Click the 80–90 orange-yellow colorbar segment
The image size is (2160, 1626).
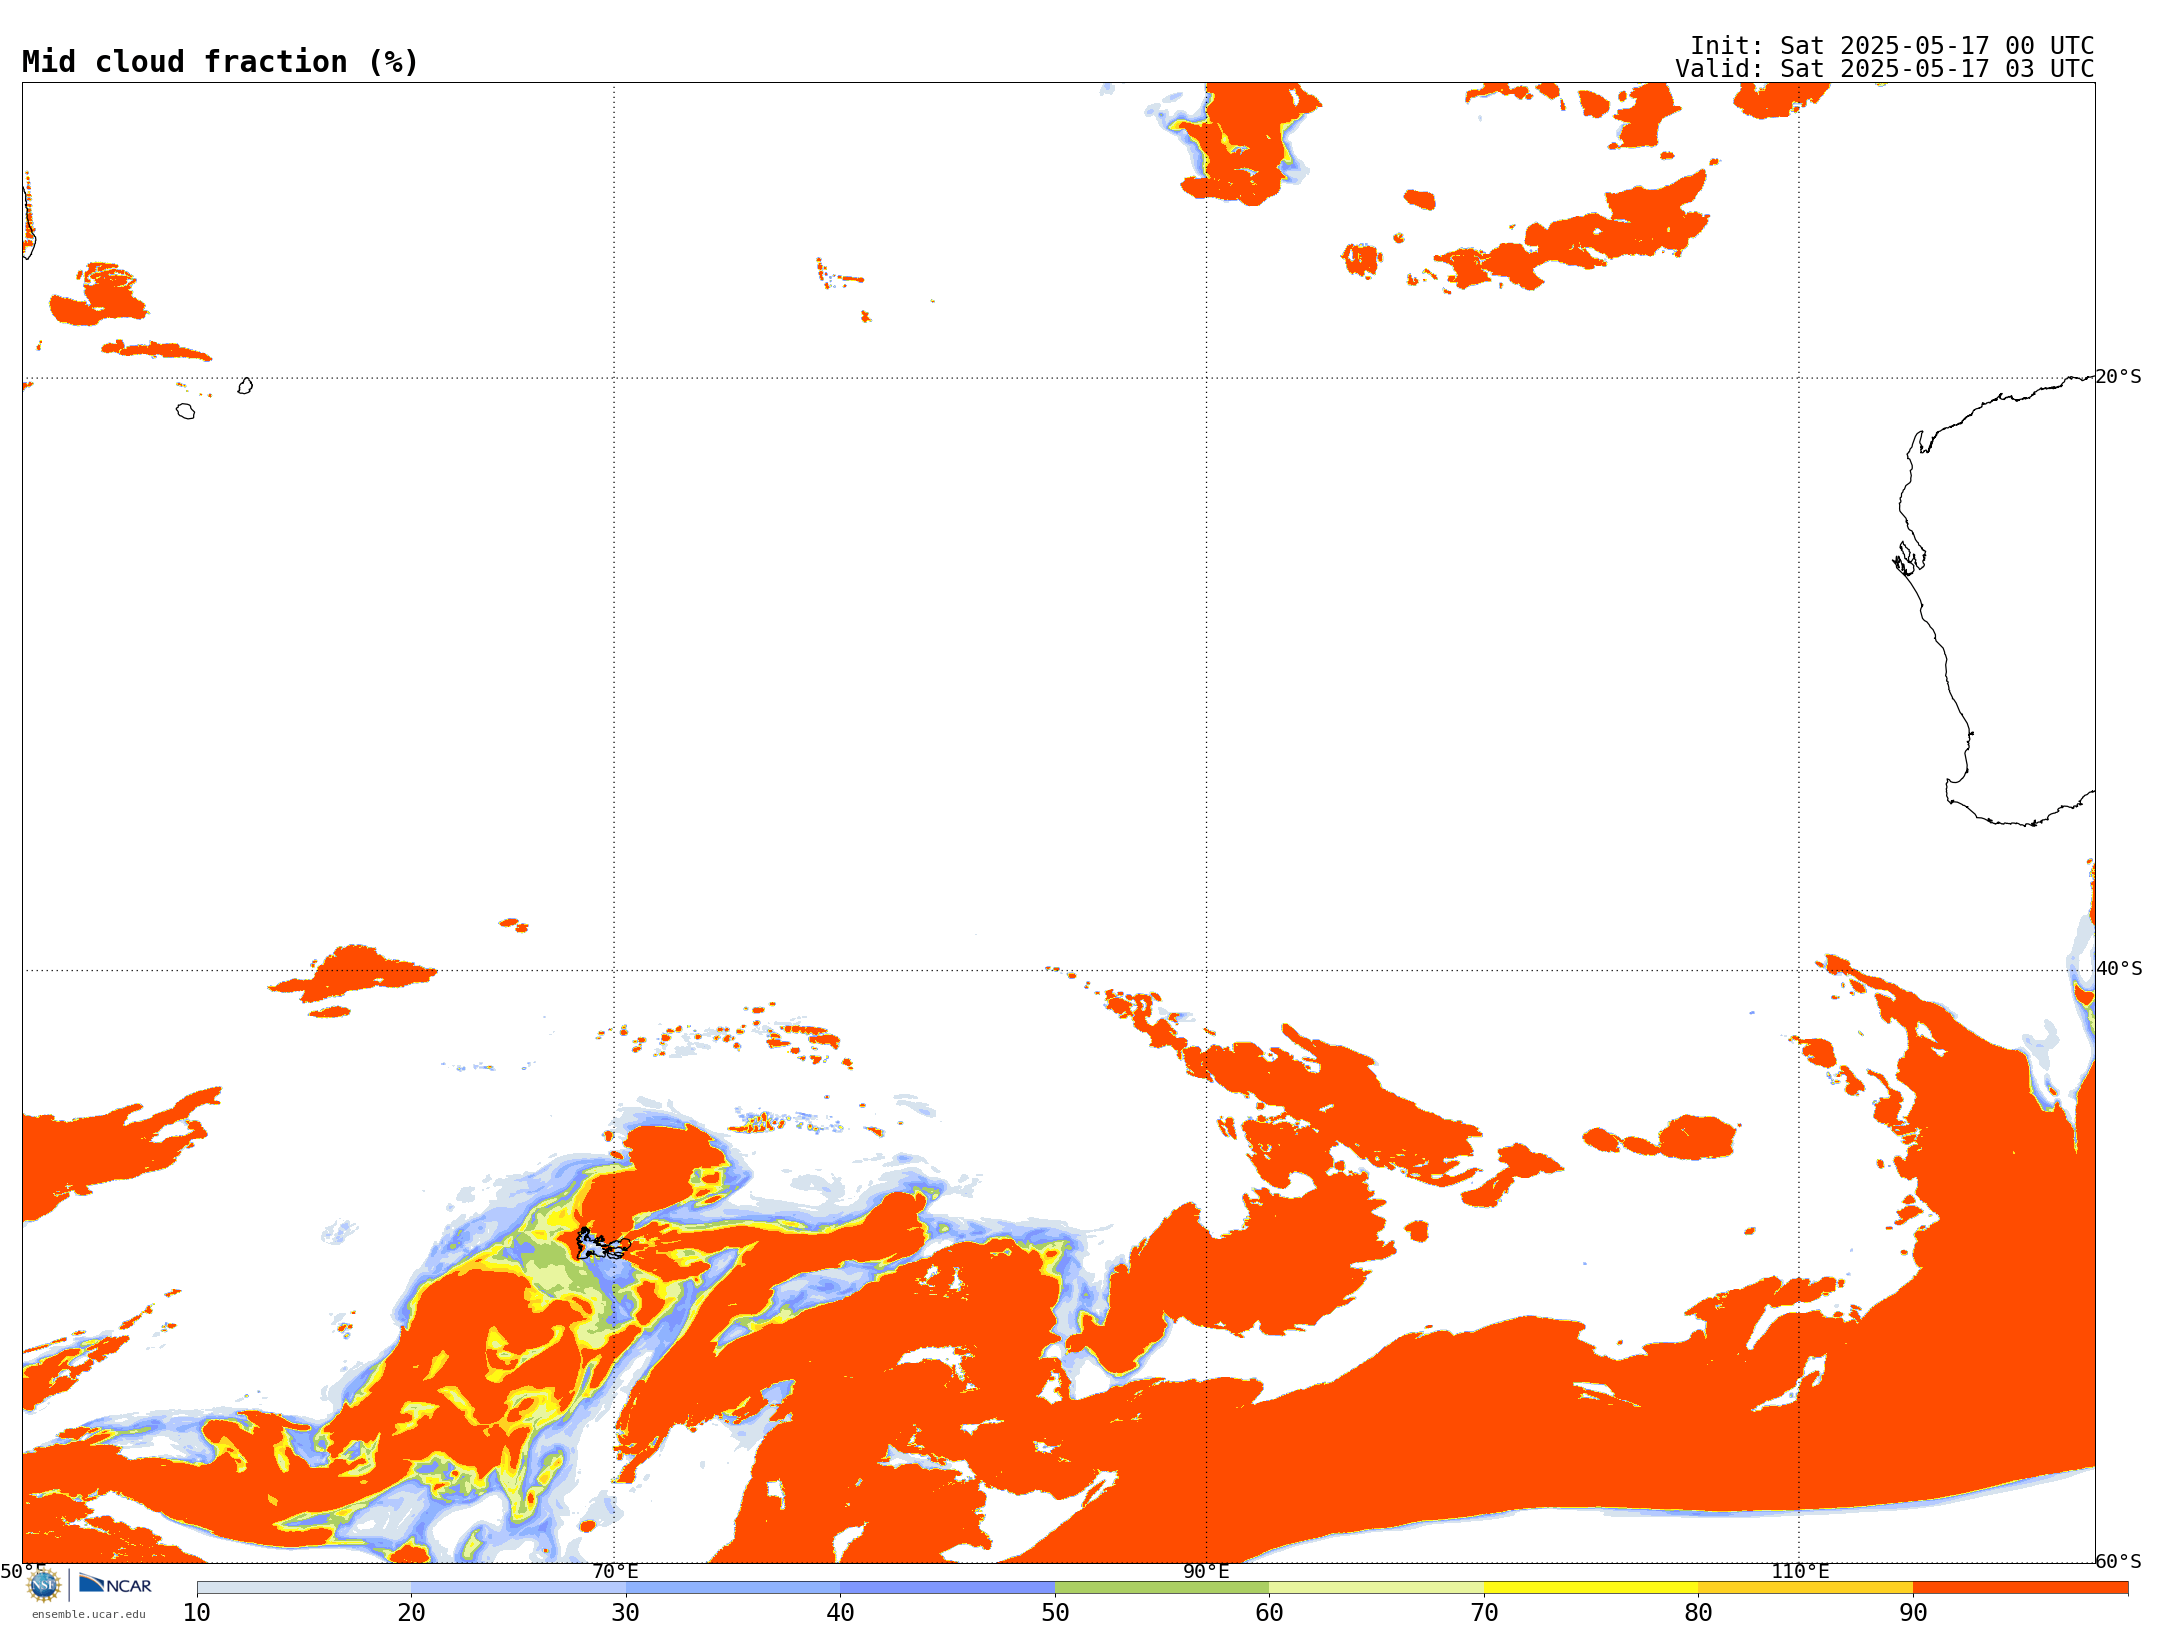click(1805, 1588)
